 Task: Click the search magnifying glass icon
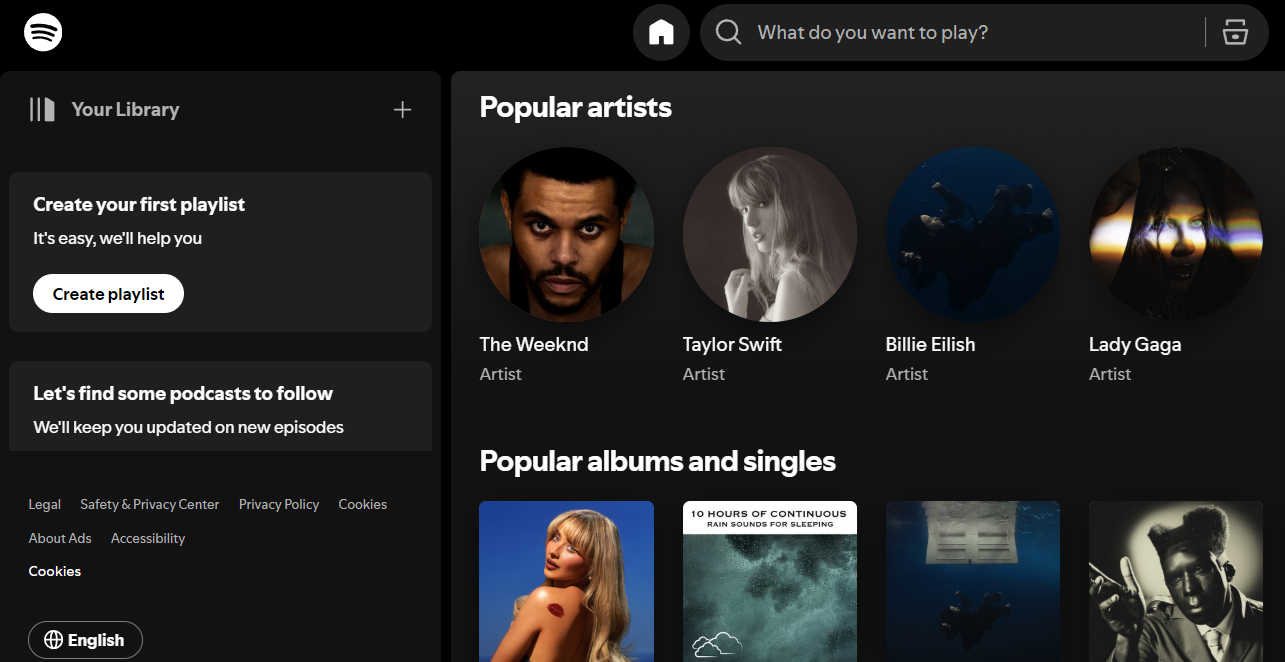[727, 32]
